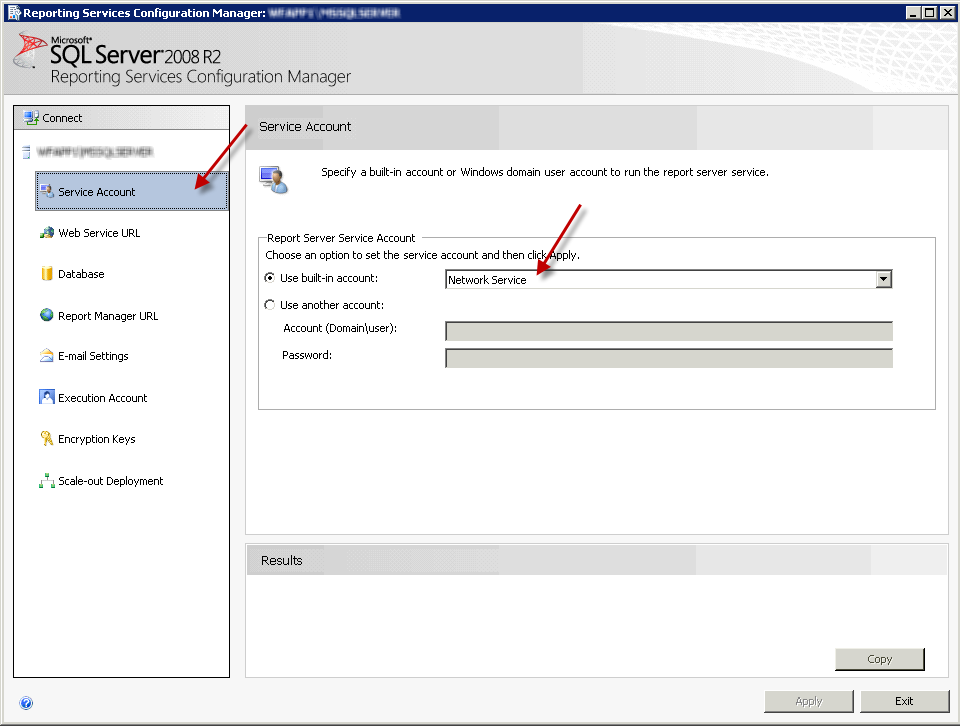Click the 'Use another account:' label
The width and height of the screenshot is (960, 726).
pos(332,305)
